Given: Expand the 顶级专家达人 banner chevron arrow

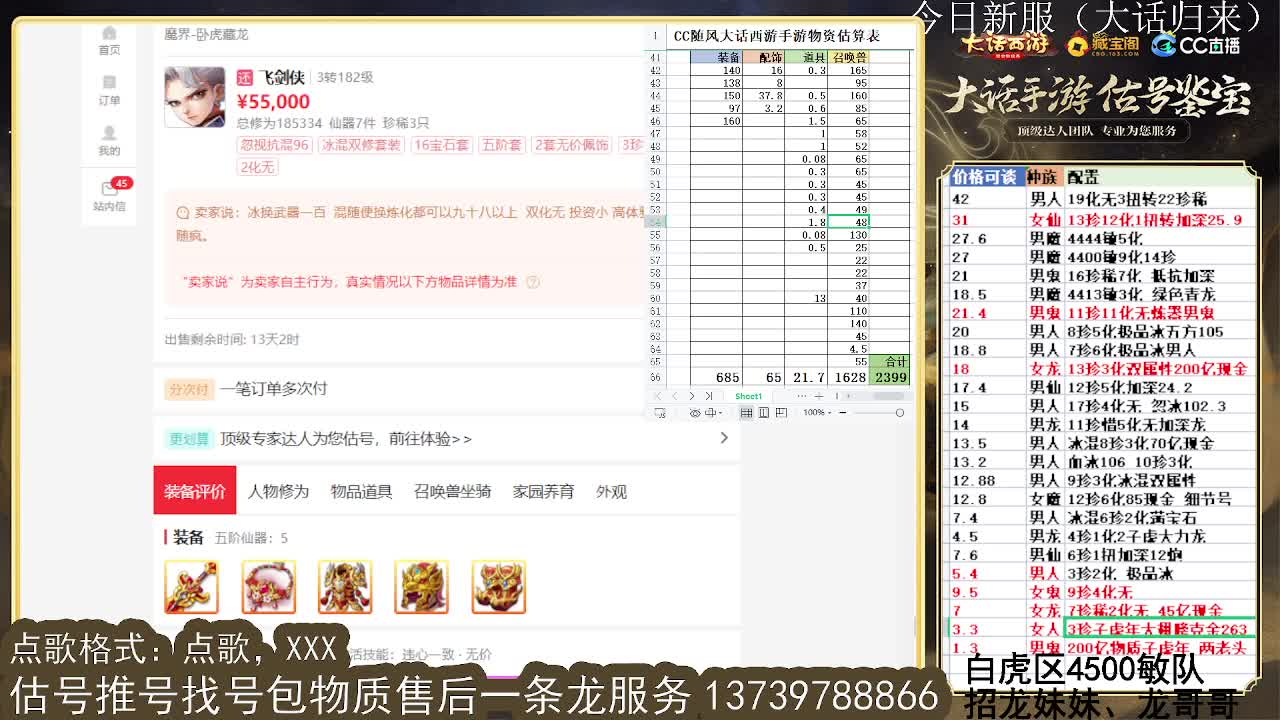Looking at the screenshot, I should [x=724, y=438].
